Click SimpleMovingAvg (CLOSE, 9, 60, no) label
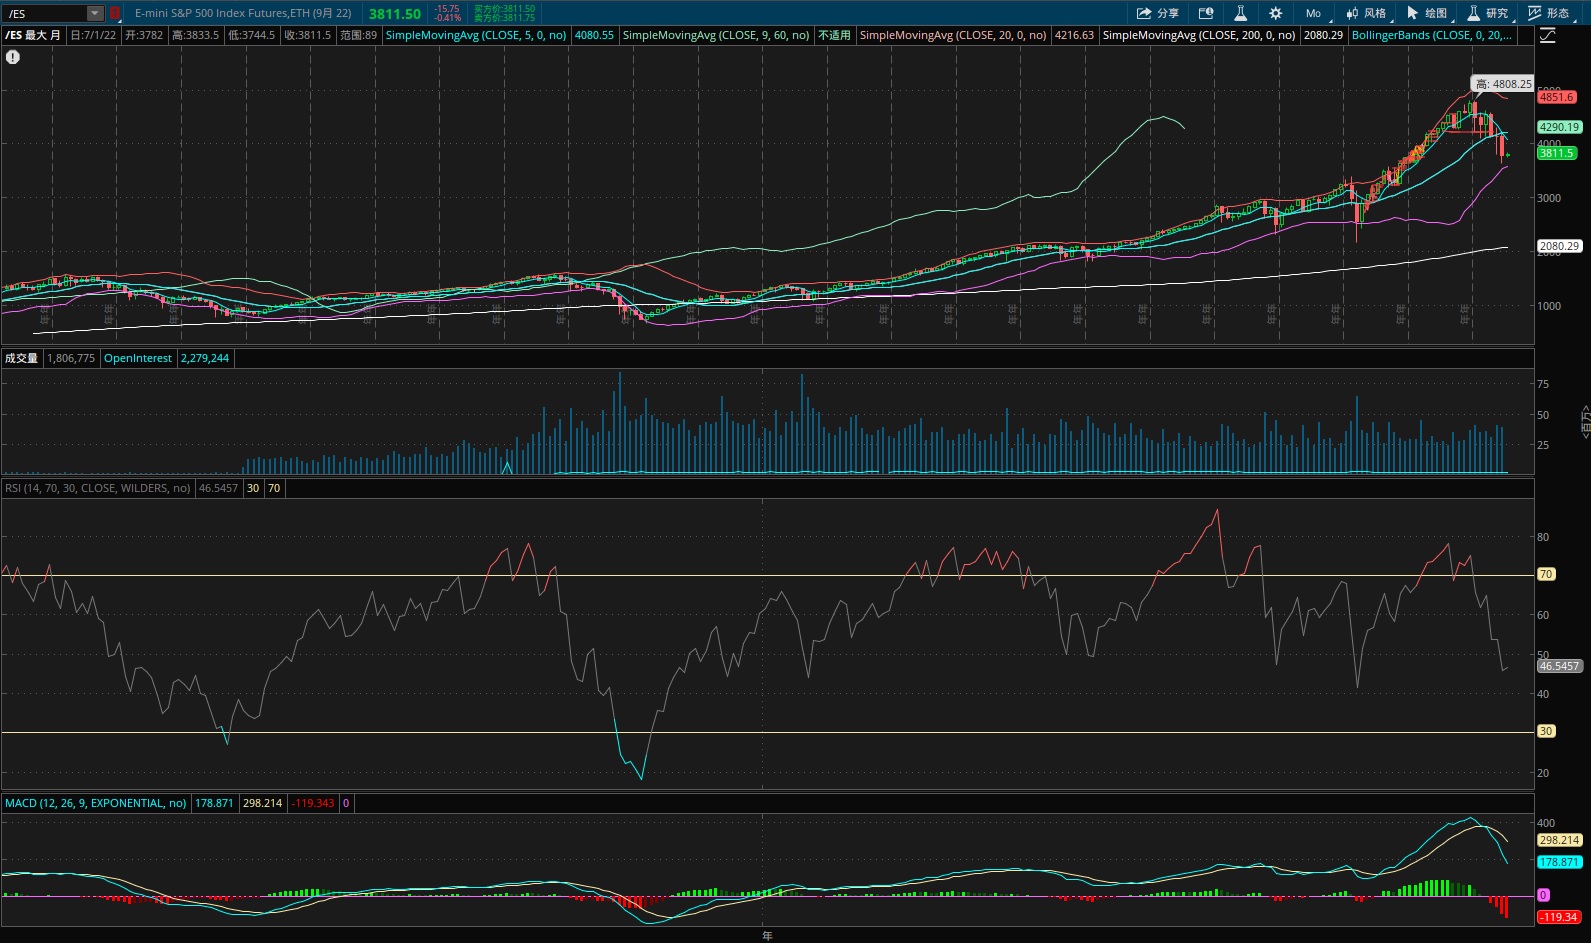Image resolution: width=1591 pixels, height=943 pixels. click(x=716, y=35)
